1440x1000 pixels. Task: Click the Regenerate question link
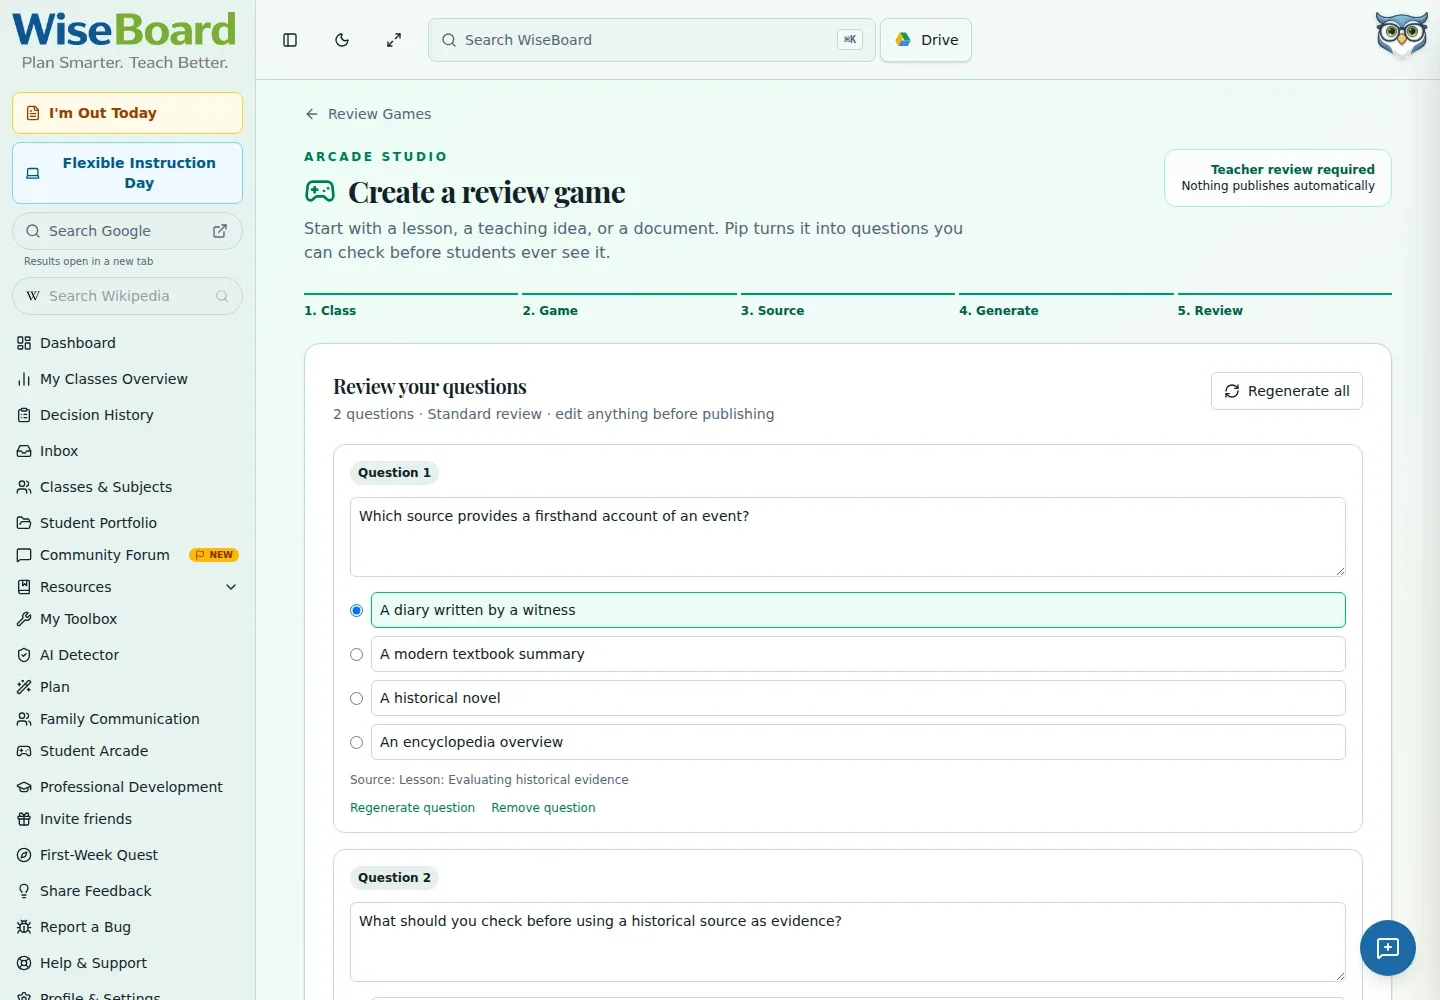[412, 808]
